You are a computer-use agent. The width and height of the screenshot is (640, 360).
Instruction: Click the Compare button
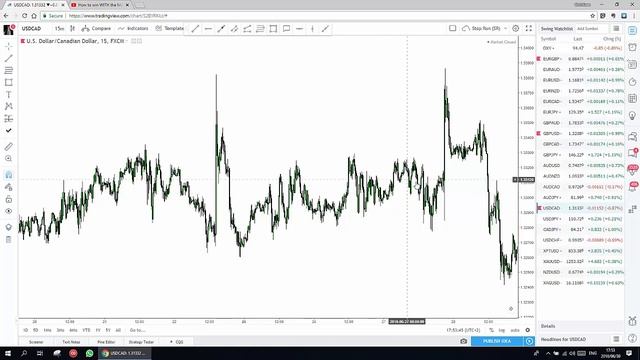coord(96,29)
